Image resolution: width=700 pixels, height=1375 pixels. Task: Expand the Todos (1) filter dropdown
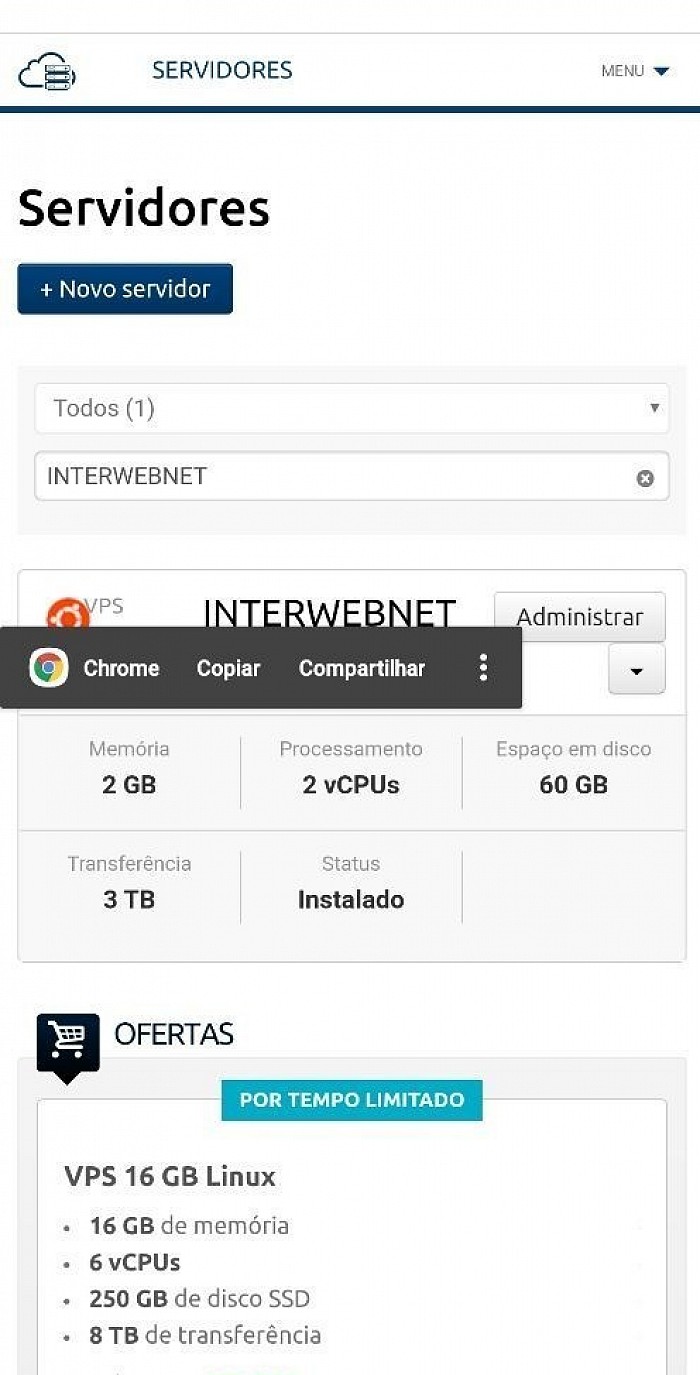[x=352, y=408]
